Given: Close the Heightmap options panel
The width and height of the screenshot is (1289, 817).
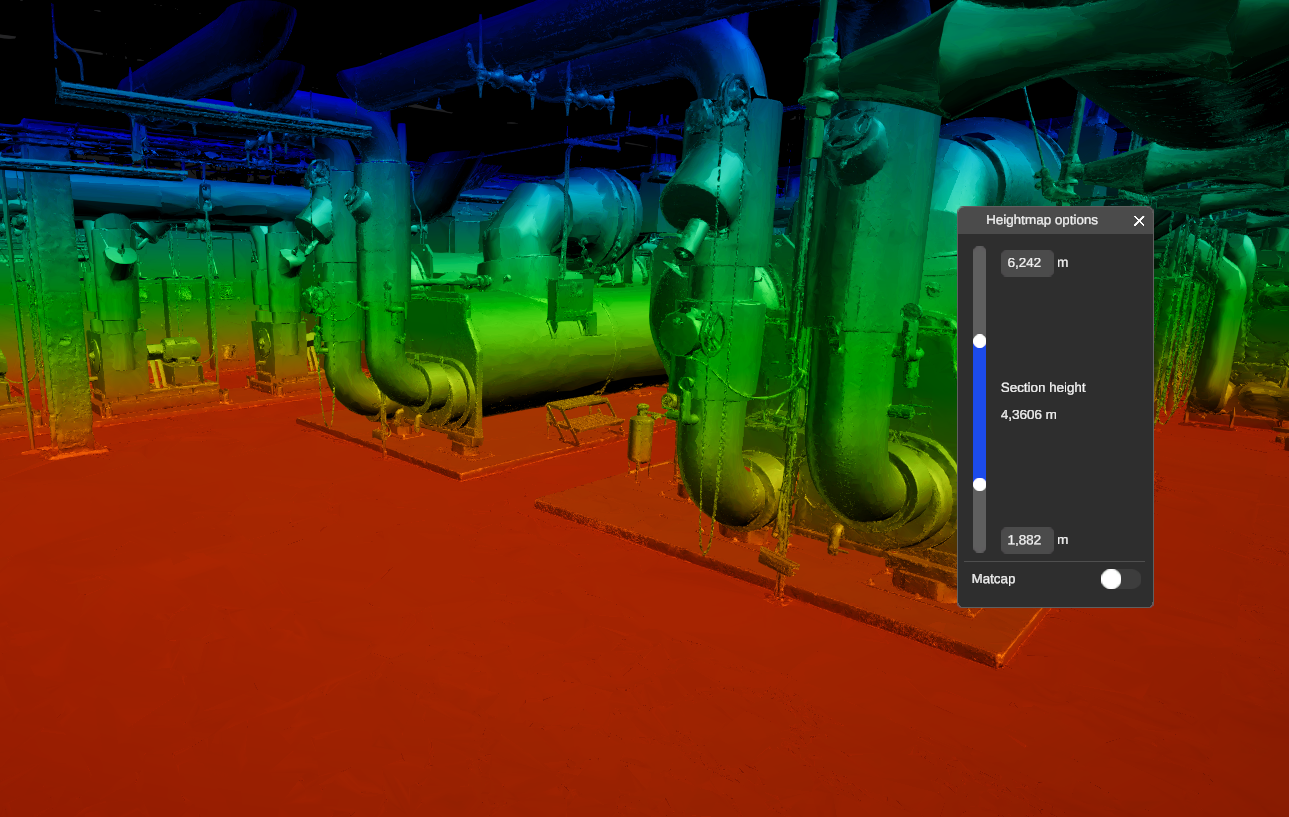Looking at the screenshot, I should 1138,221.
